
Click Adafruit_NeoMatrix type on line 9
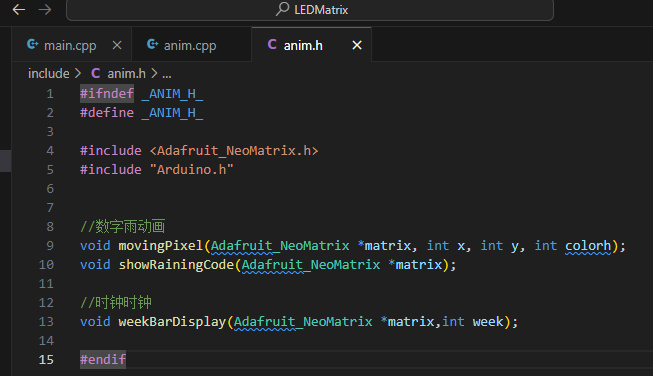pyautogui.click(x=280, y=246)
